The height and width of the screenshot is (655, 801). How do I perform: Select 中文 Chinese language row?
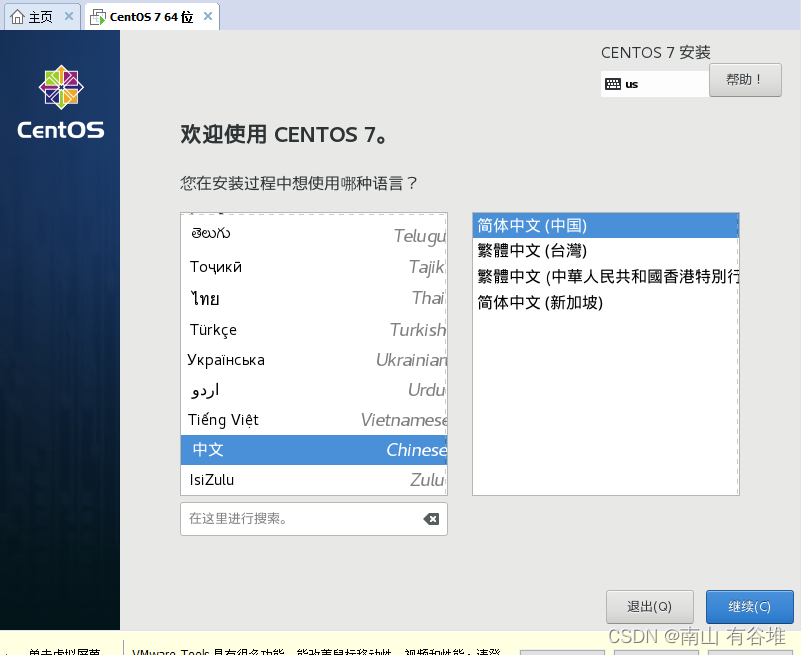(314, 450)
